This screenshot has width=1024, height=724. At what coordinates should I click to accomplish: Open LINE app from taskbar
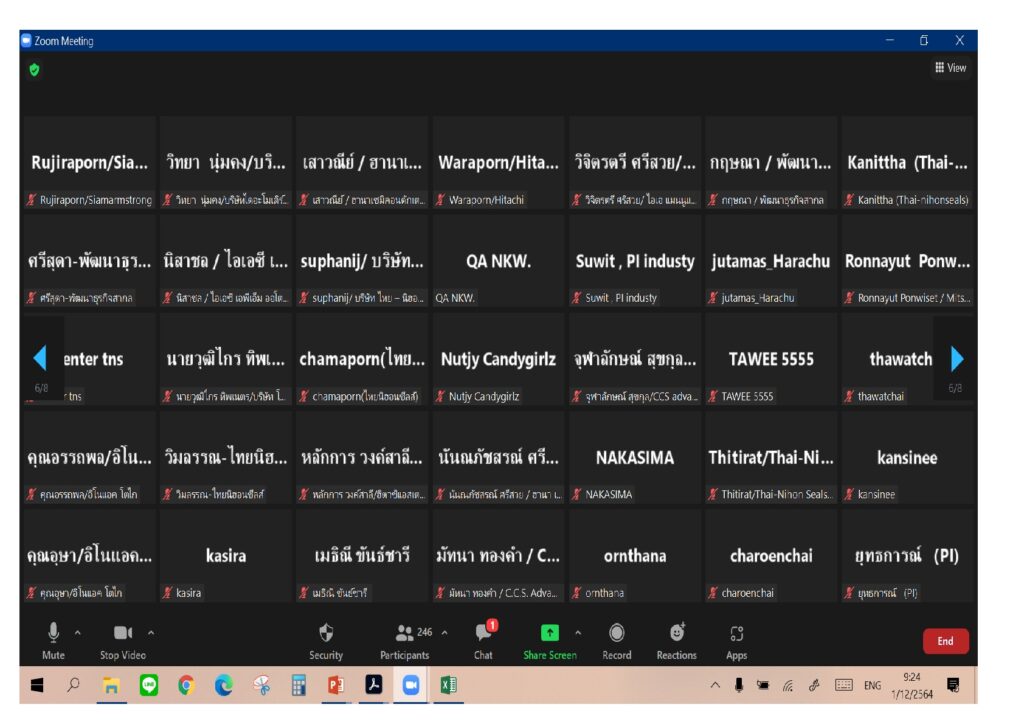pos(149,685)
